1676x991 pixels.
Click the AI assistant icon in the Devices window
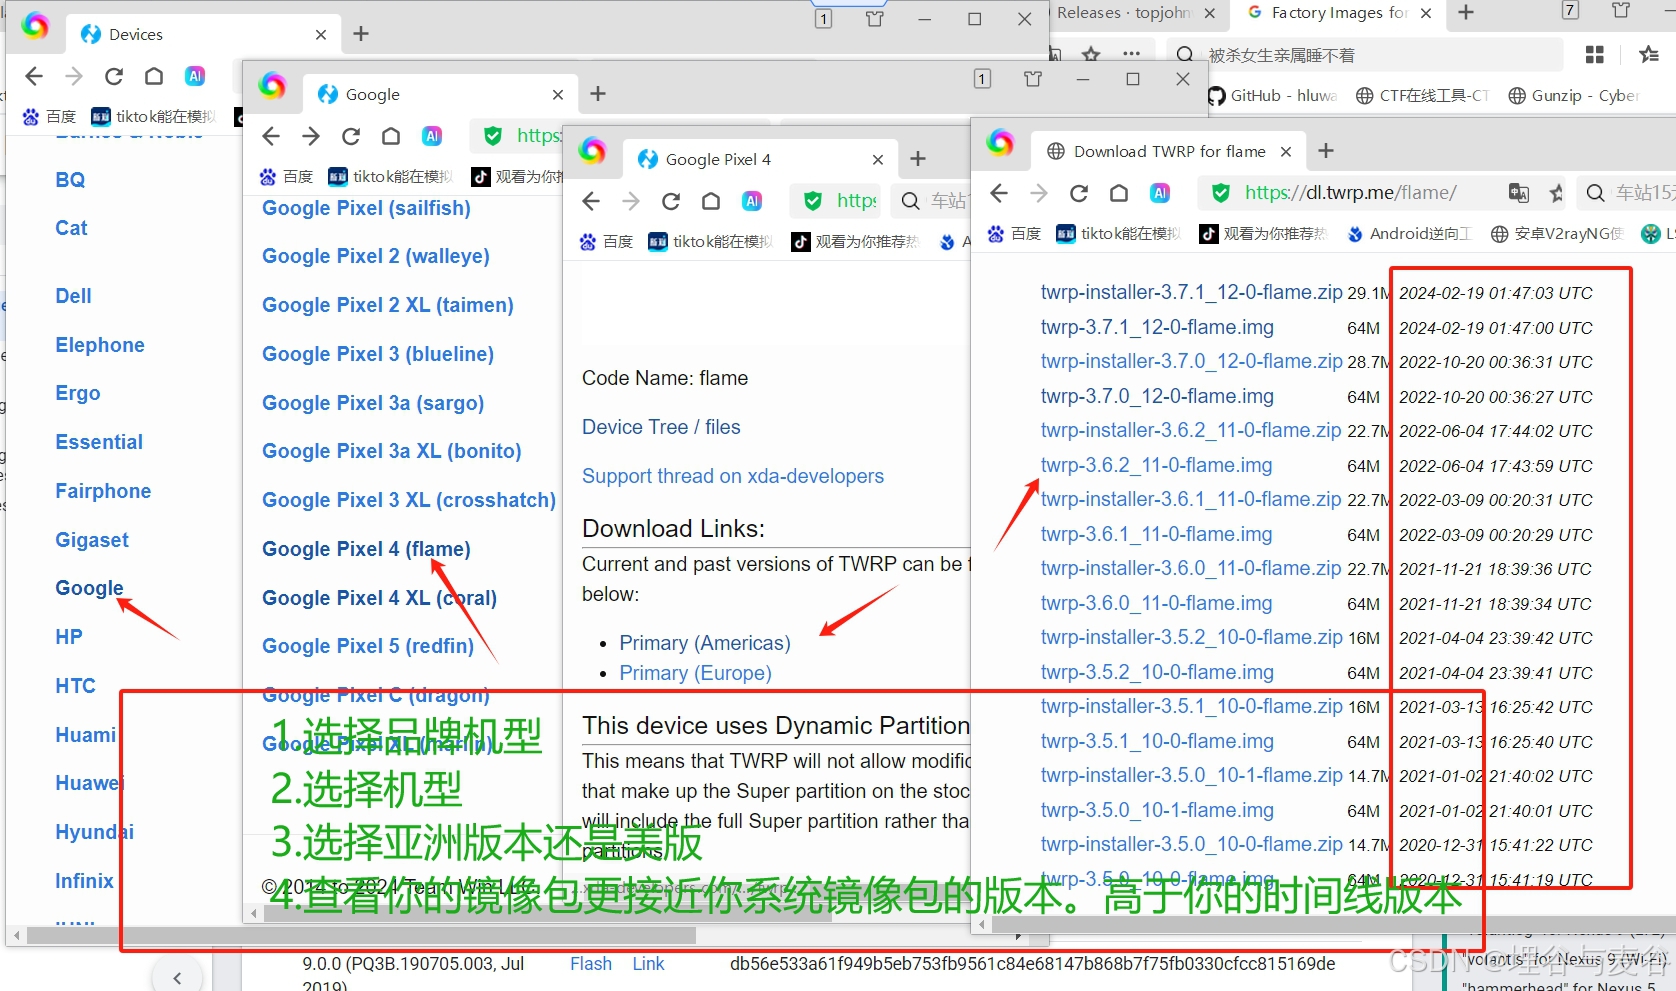(195, 76)
